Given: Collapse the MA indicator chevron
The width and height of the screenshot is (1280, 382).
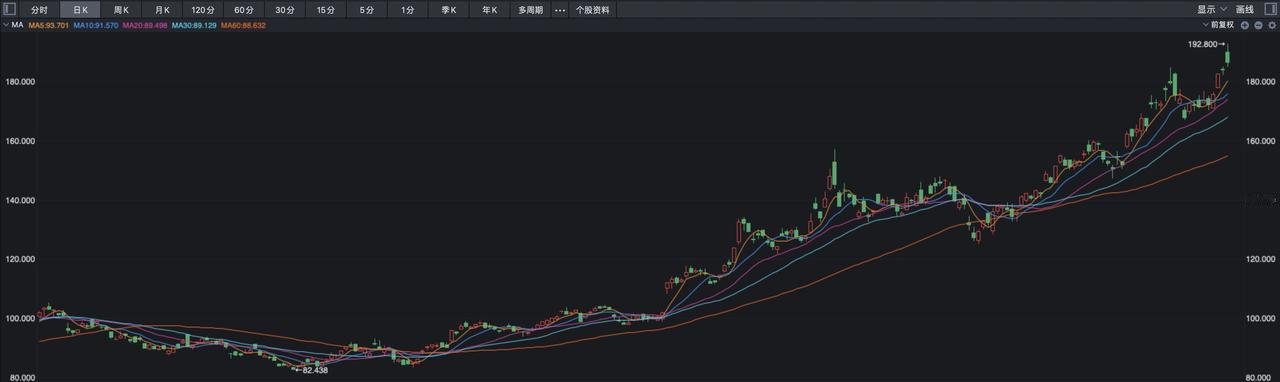Looking at the screenshot, I should click(5, 24).
